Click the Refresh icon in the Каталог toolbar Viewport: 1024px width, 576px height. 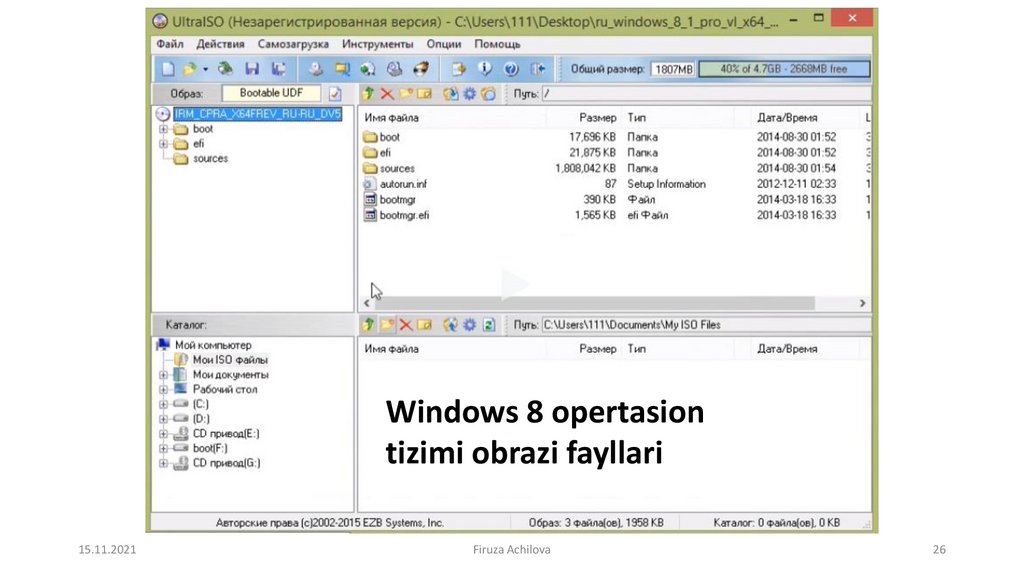(x=488, y=325)
